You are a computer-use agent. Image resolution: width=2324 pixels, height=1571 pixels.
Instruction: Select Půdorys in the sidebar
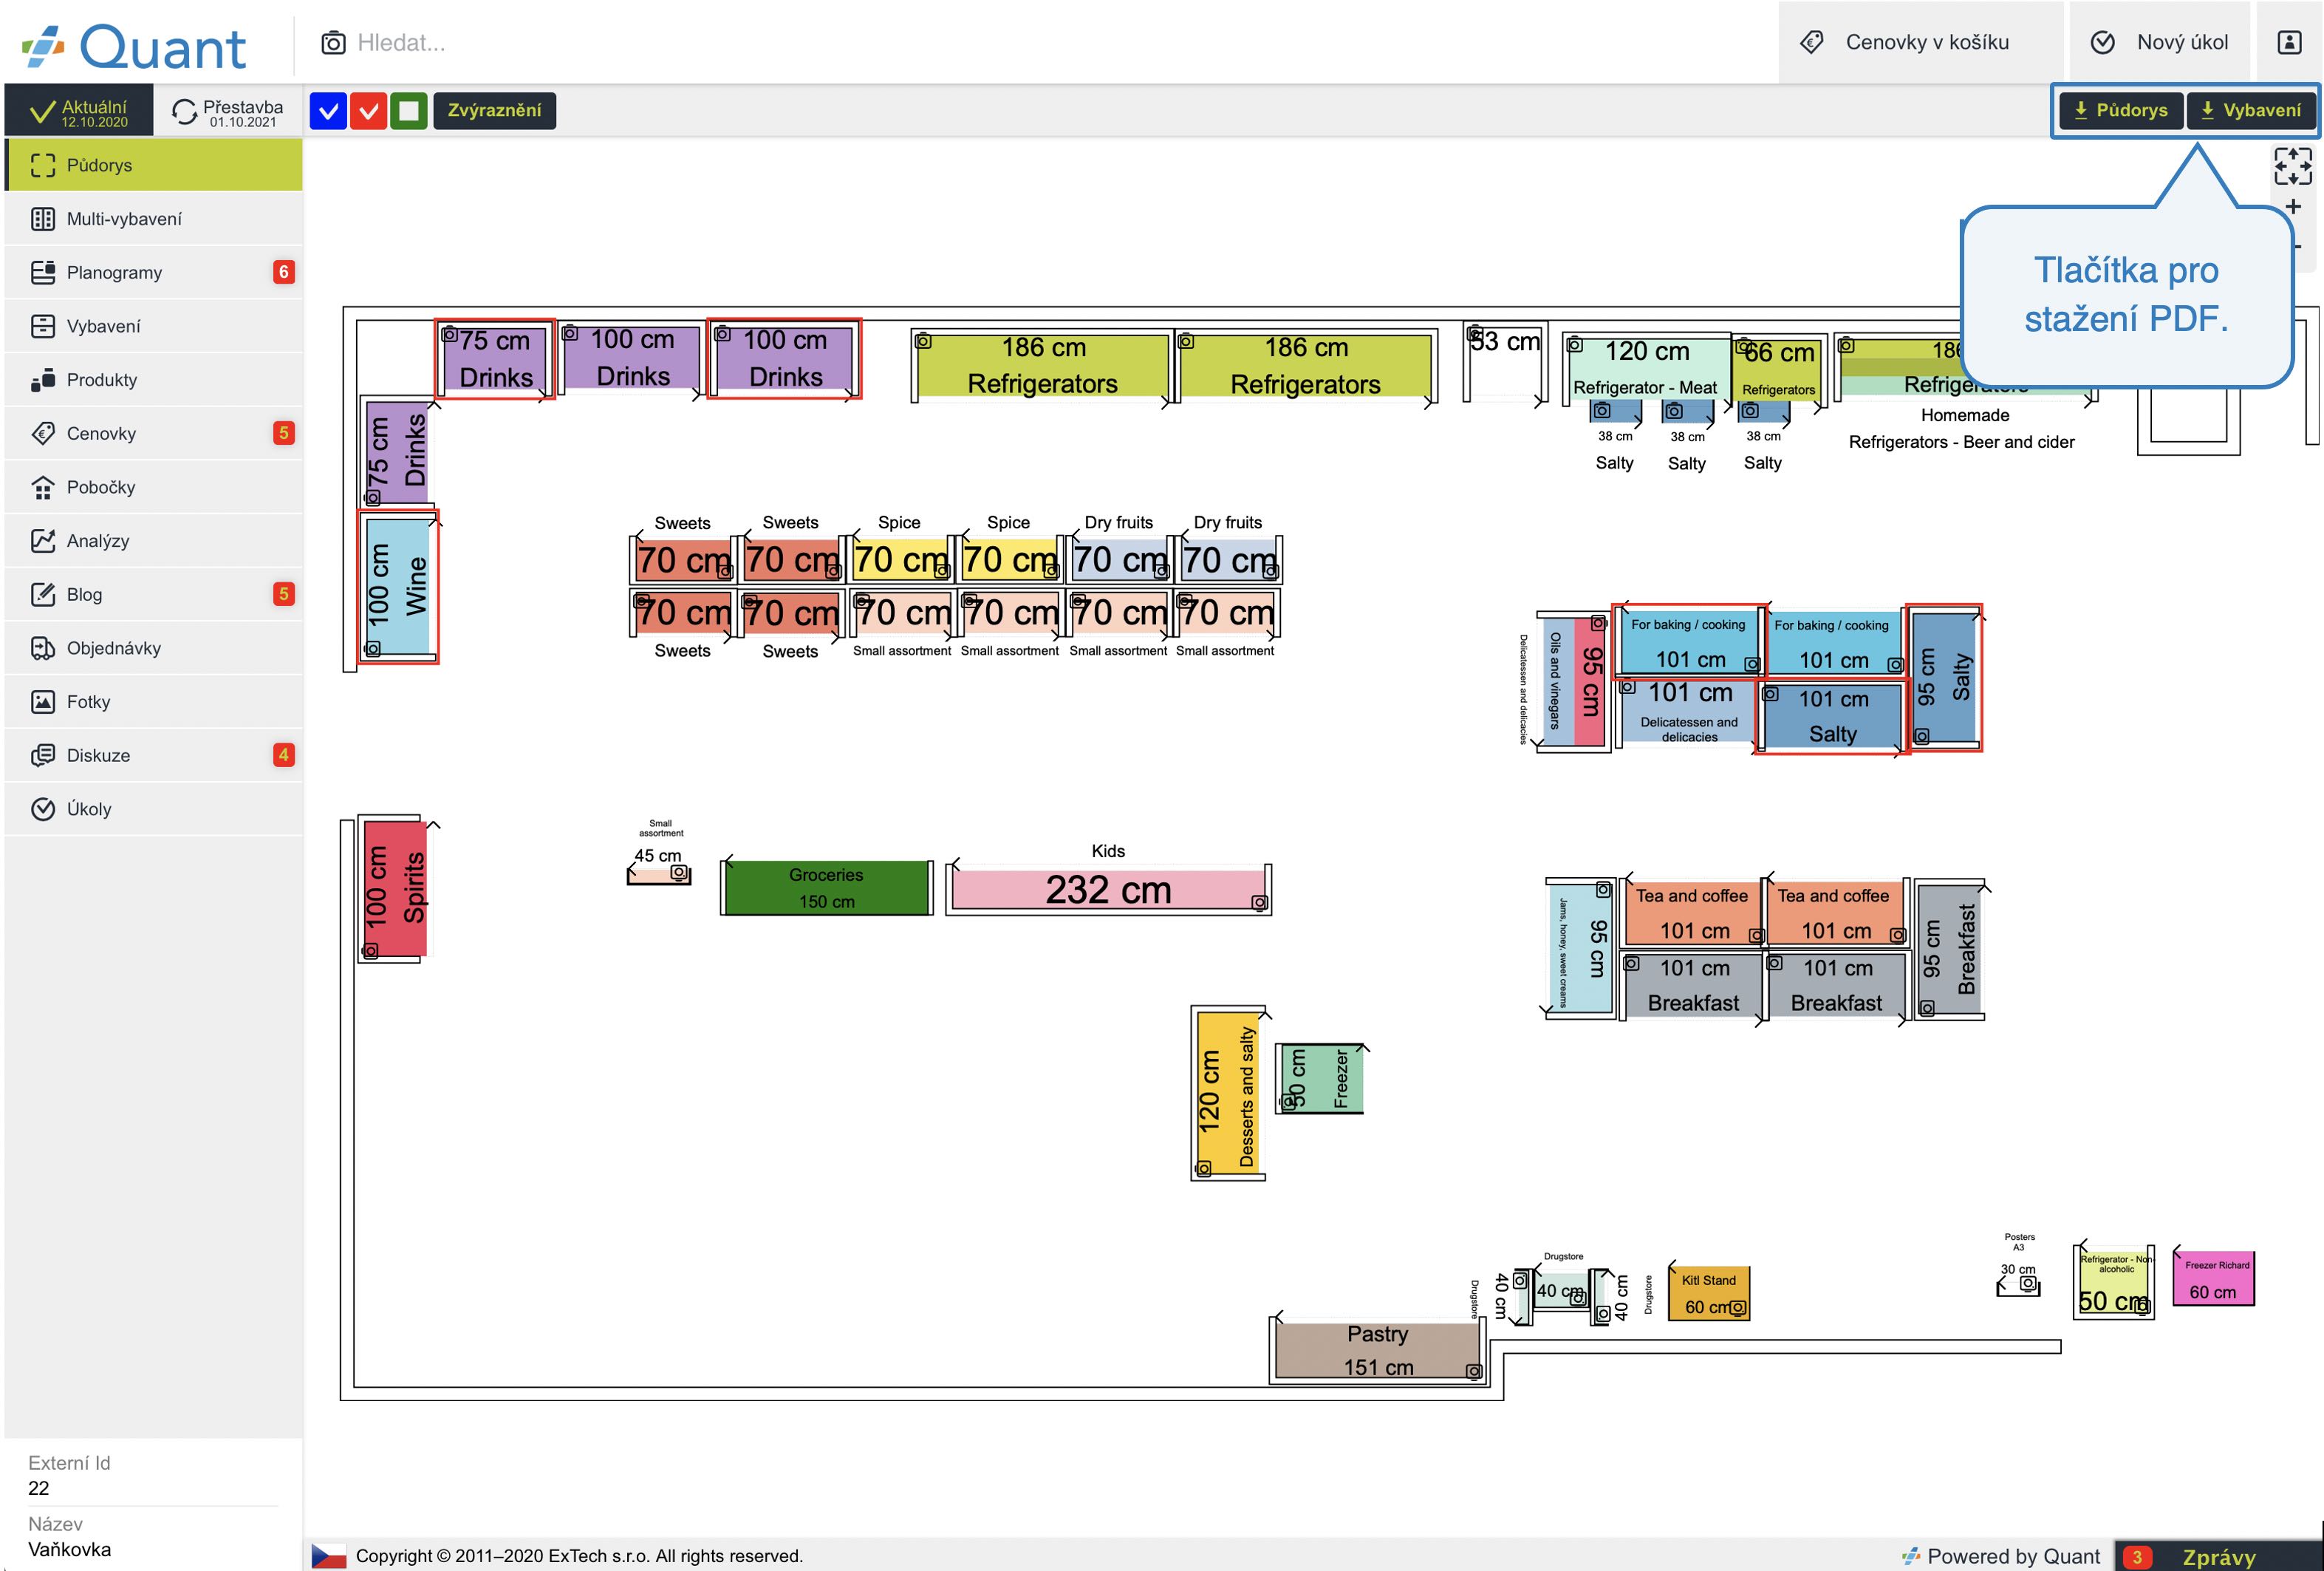(x=154, y=165)
